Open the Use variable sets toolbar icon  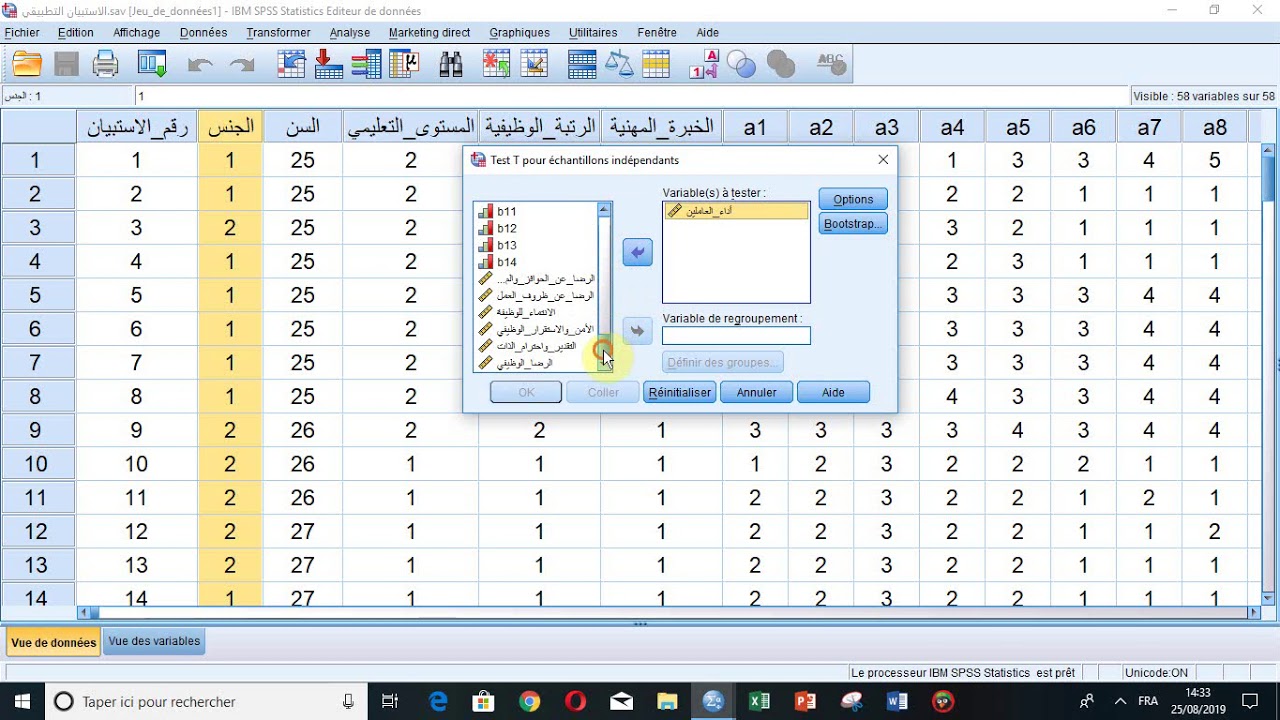pos(742,65)
